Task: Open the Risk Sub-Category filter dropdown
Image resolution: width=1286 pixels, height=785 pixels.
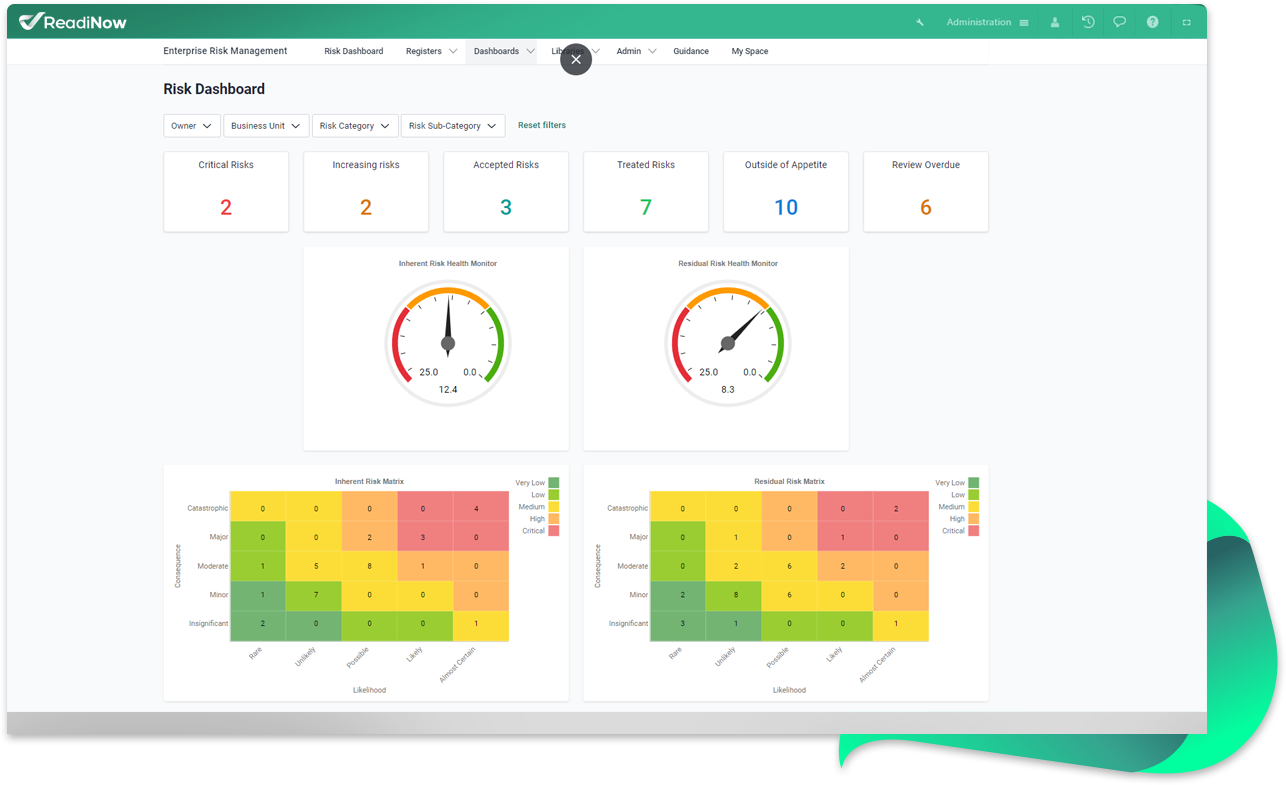Action: coord(453,126)
